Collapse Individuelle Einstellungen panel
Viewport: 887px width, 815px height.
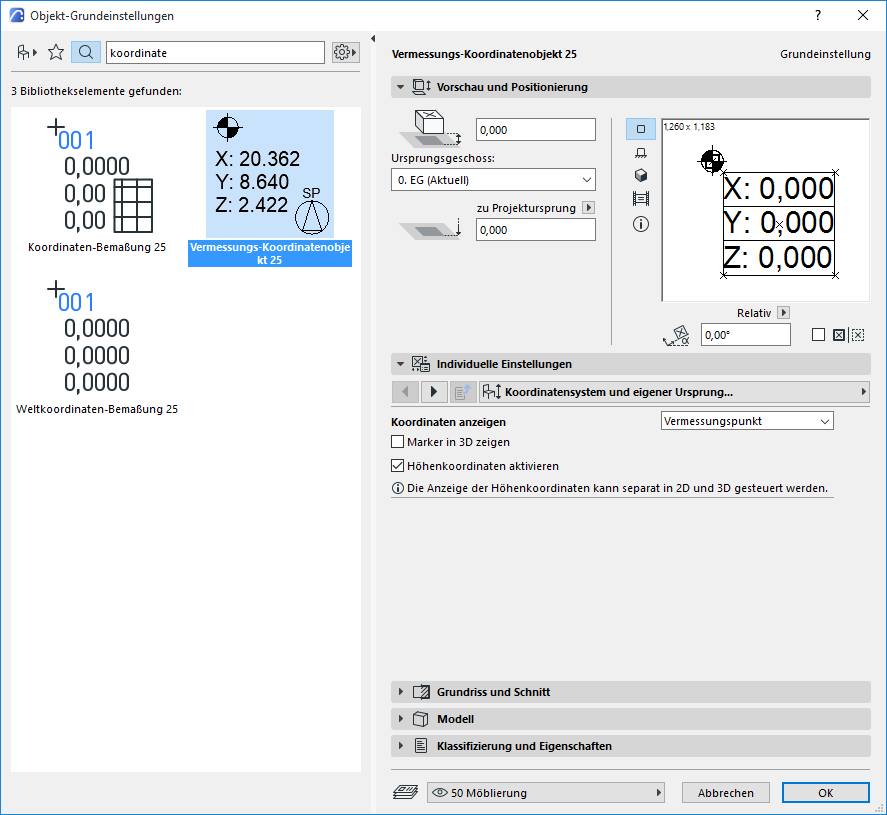[401, 364]
